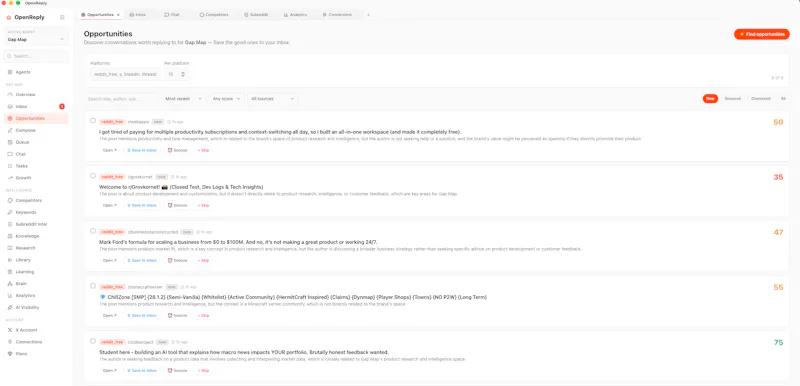This screenshot has height=386, width=800.
Task: Click the OpenReply logo icon
Action: 9,17
